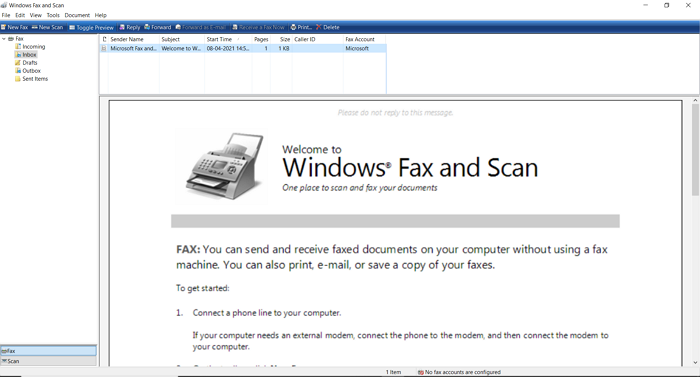
Task: Sort by Fax Account column header
Action: tap(364, 39)
